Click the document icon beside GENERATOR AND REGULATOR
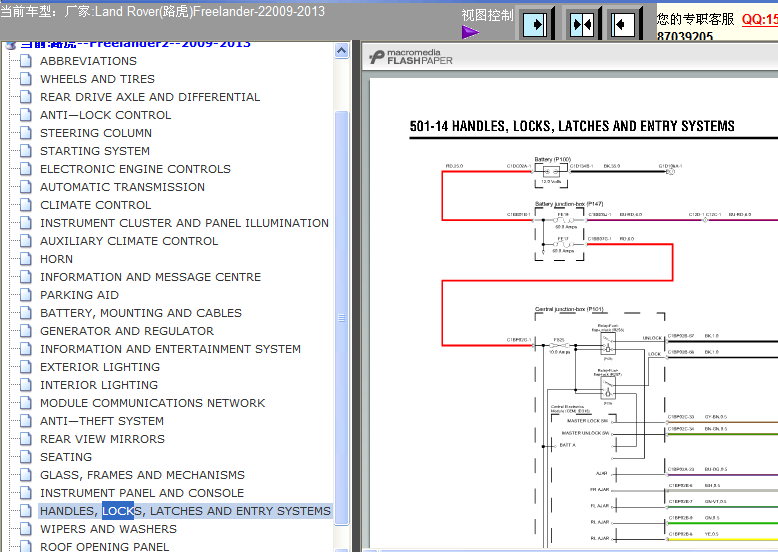Image resolution: width=778 pixels, height=552 pixels. [x=26, y=331]
